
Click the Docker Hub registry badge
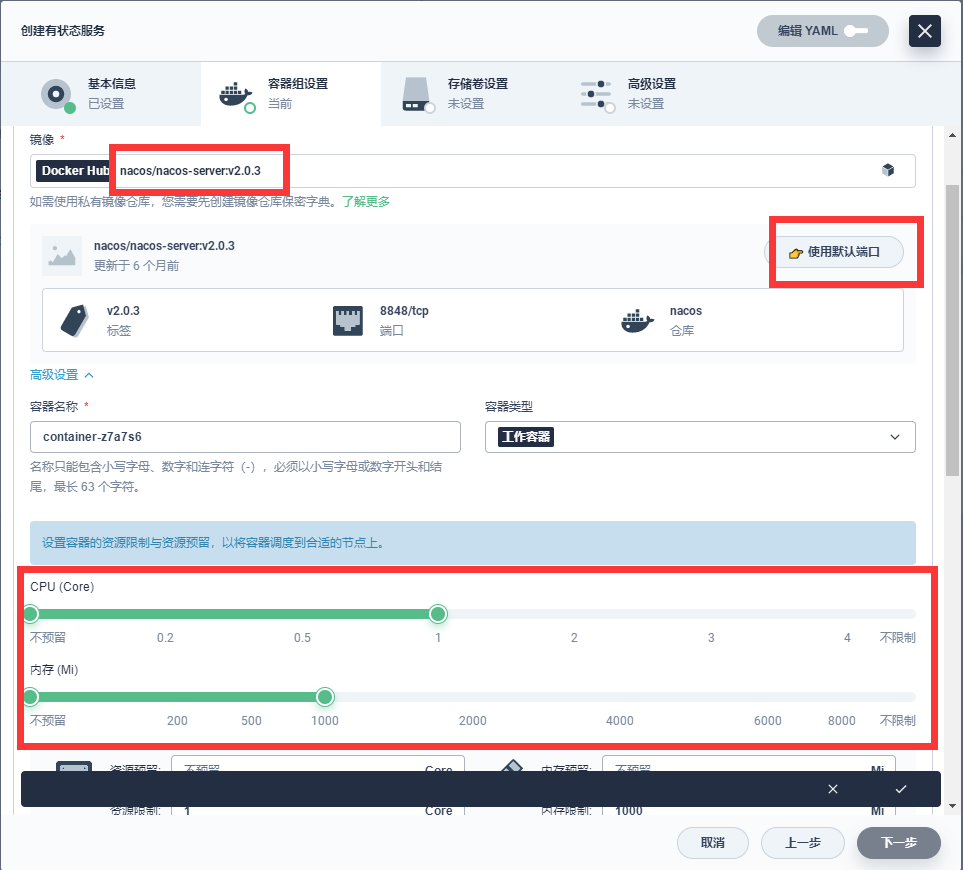(75, 171)
